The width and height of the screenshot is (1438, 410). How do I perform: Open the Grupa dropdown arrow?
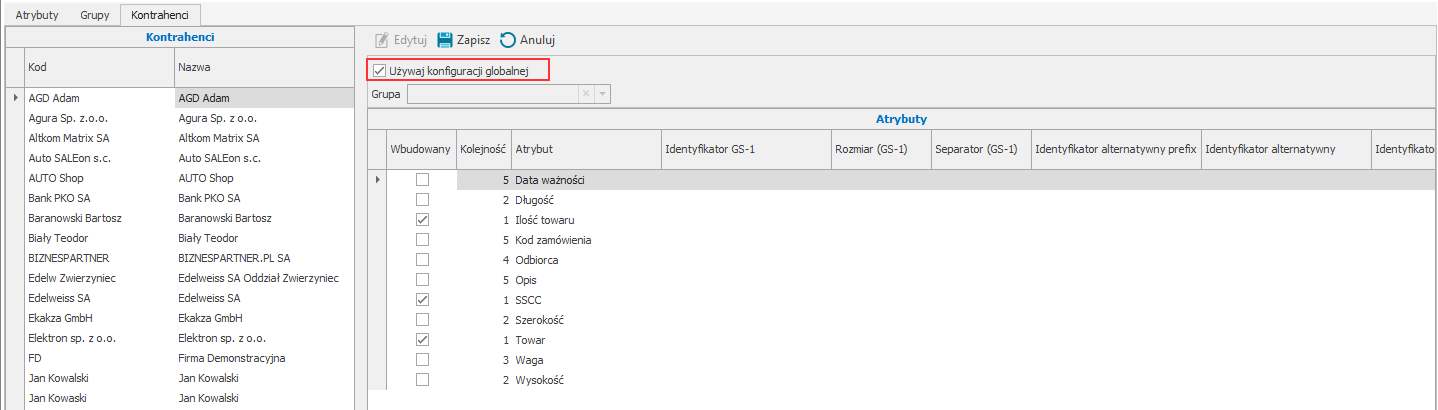click(x=602, y=93)
